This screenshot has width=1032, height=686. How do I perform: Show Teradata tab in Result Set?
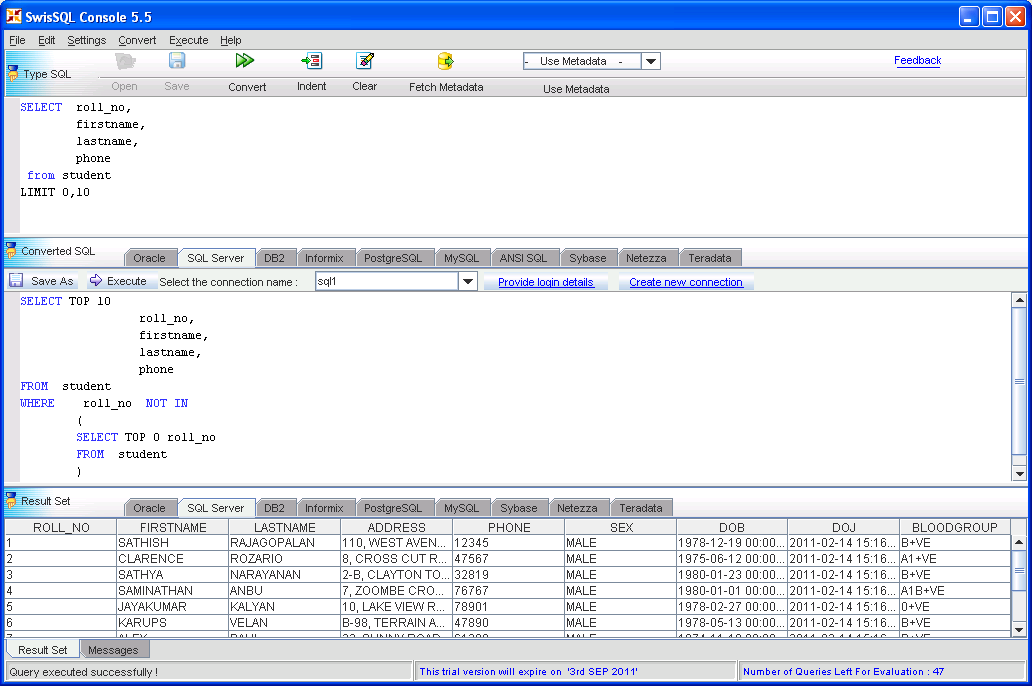pos(641,508)
